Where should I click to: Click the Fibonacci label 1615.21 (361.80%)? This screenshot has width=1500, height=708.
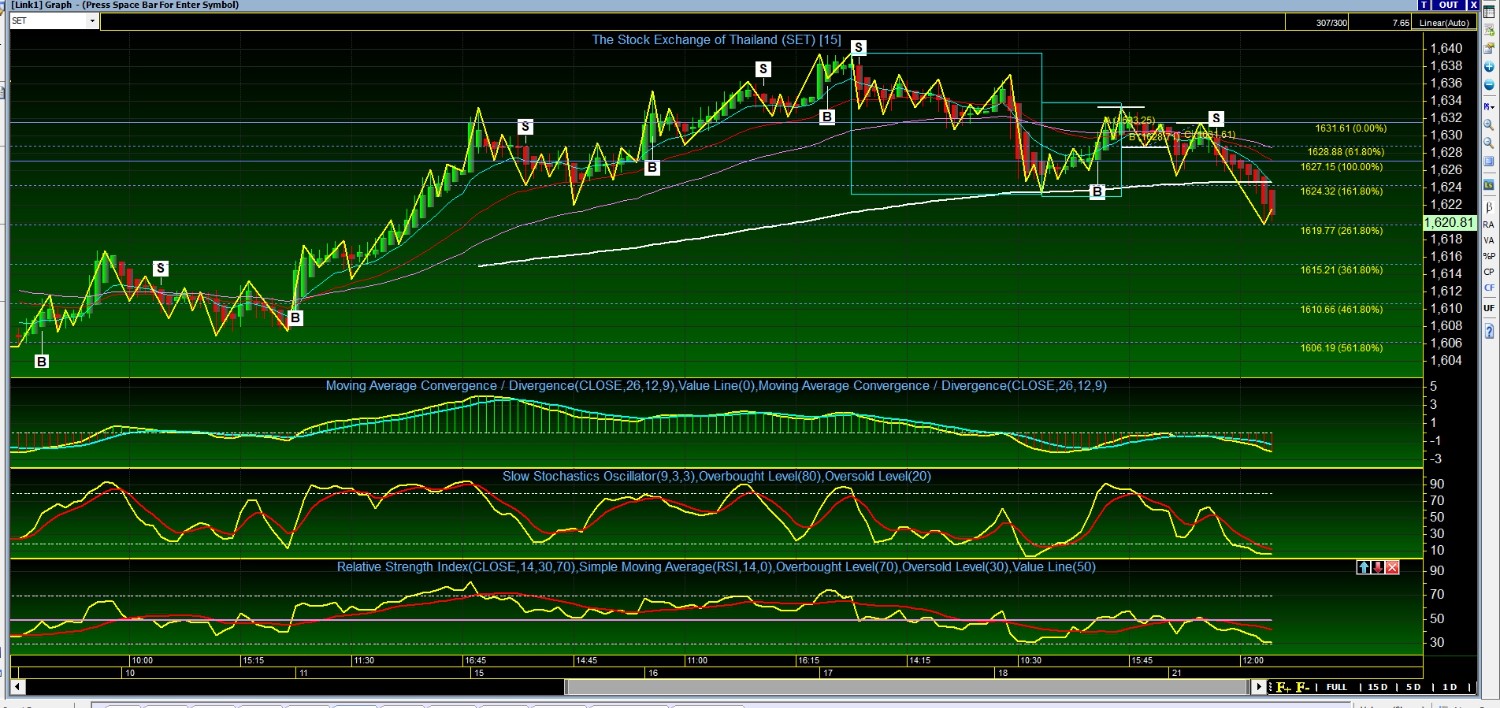point(1341,269)
